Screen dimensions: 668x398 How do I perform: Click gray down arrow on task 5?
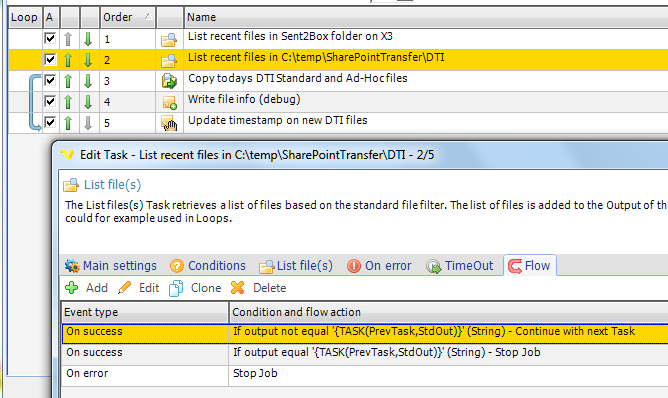pos(88,123)
